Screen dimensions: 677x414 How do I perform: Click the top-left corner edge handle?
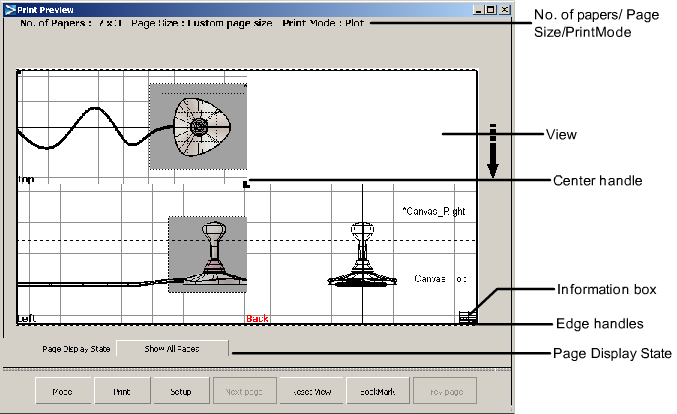click(19, 72)
